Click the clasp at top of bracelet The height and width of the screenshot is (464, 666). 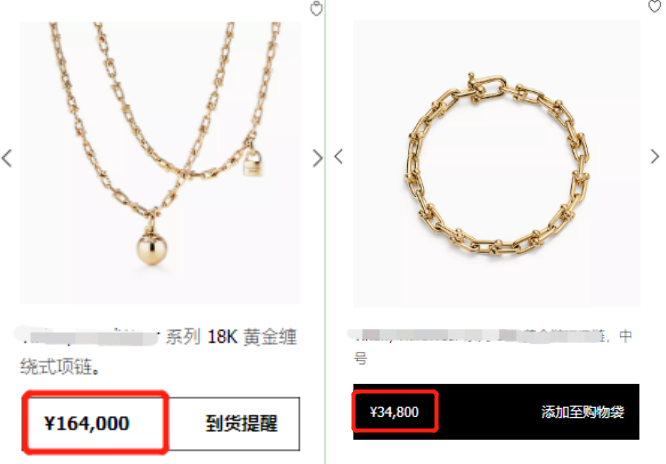[x=487, y=88]
